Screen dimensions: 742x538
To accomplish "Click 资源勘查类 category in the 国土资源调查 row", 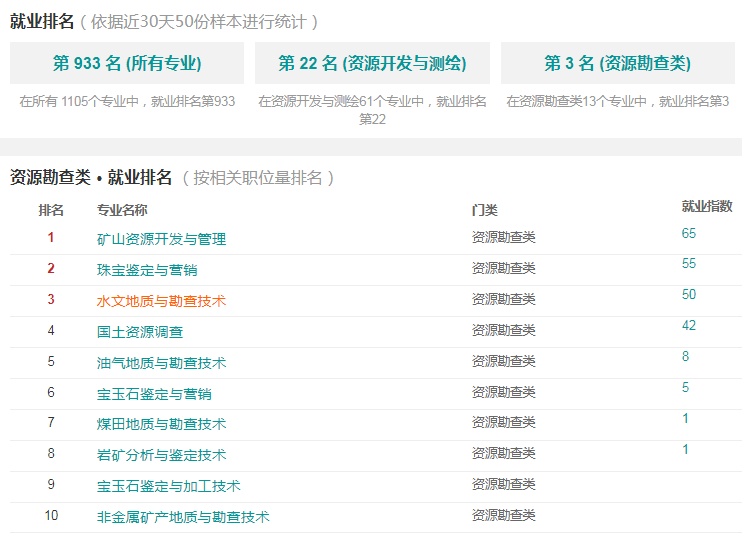I will point(504,330).
